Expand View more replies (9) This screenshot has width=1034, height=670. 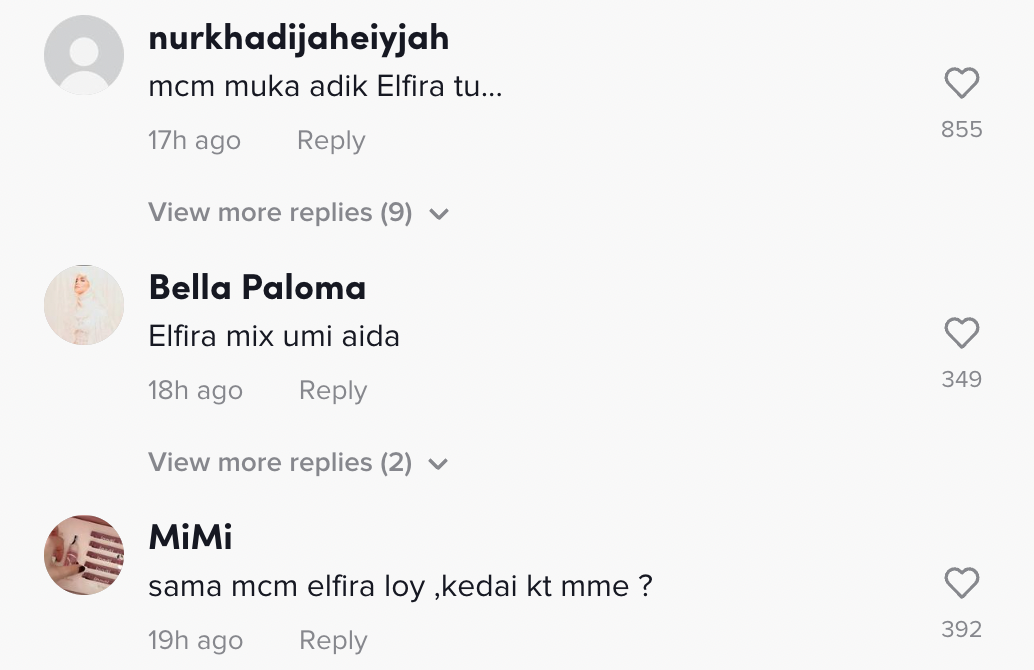tap(280, 213)
